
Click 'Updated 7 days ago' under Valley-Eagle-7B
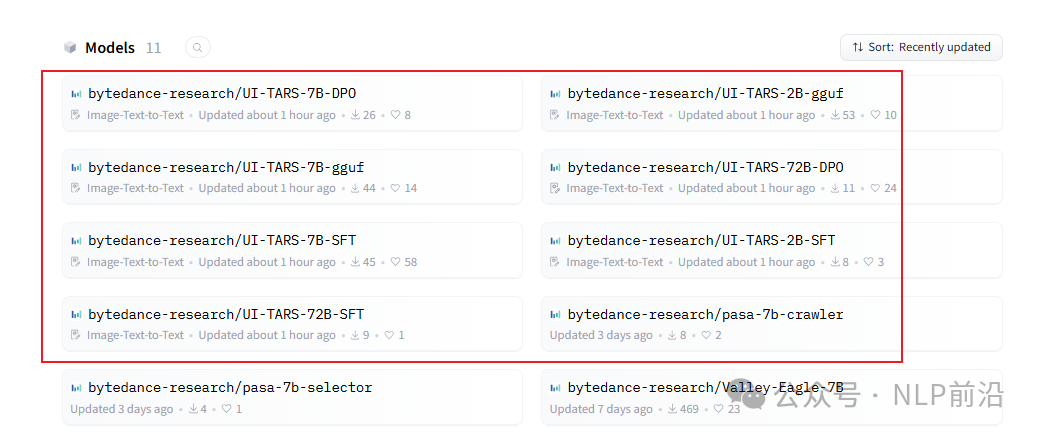click(x=601, y=409)
